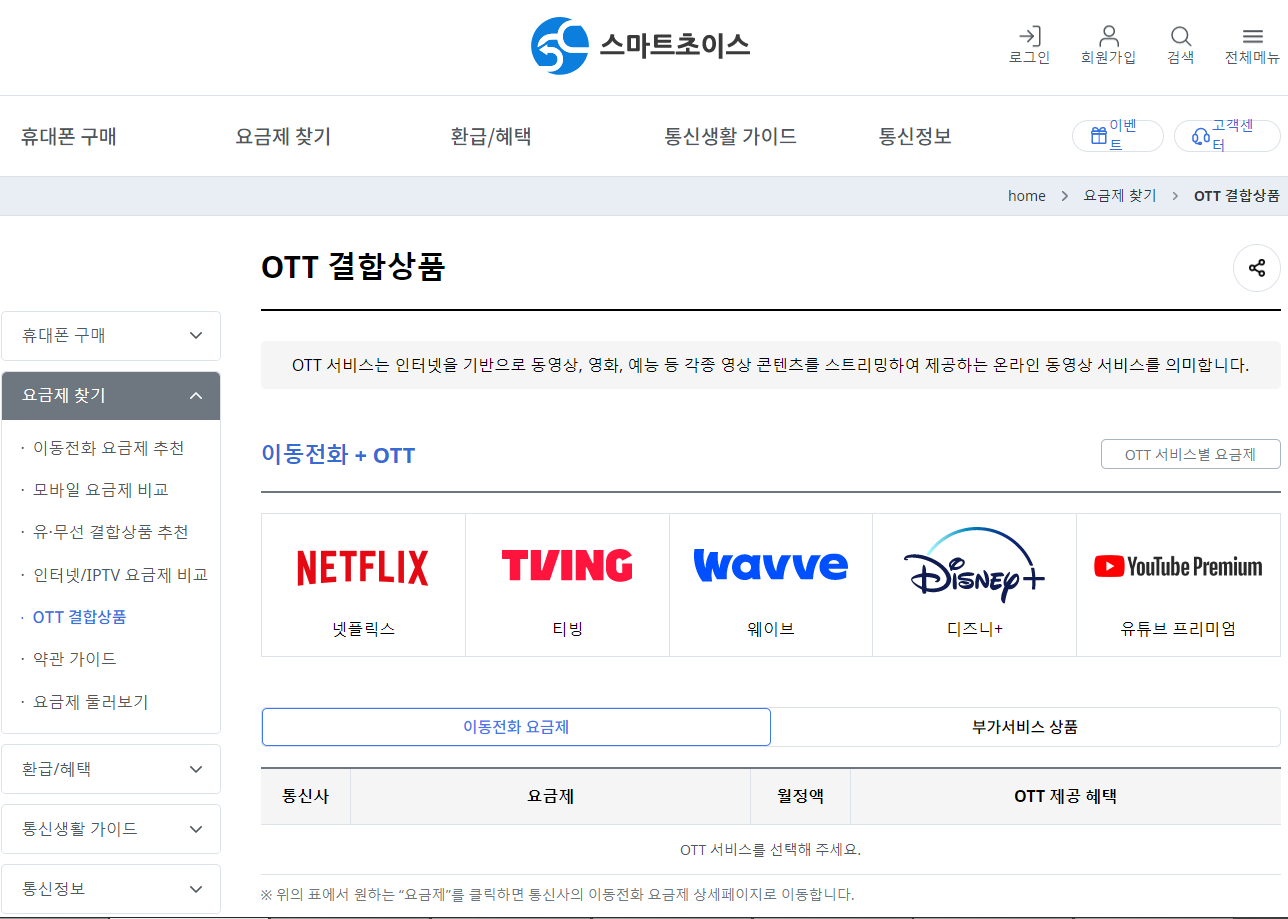Click the 통신사 column header
This screenshot has height=919, width=1288.
click(306, 797)
